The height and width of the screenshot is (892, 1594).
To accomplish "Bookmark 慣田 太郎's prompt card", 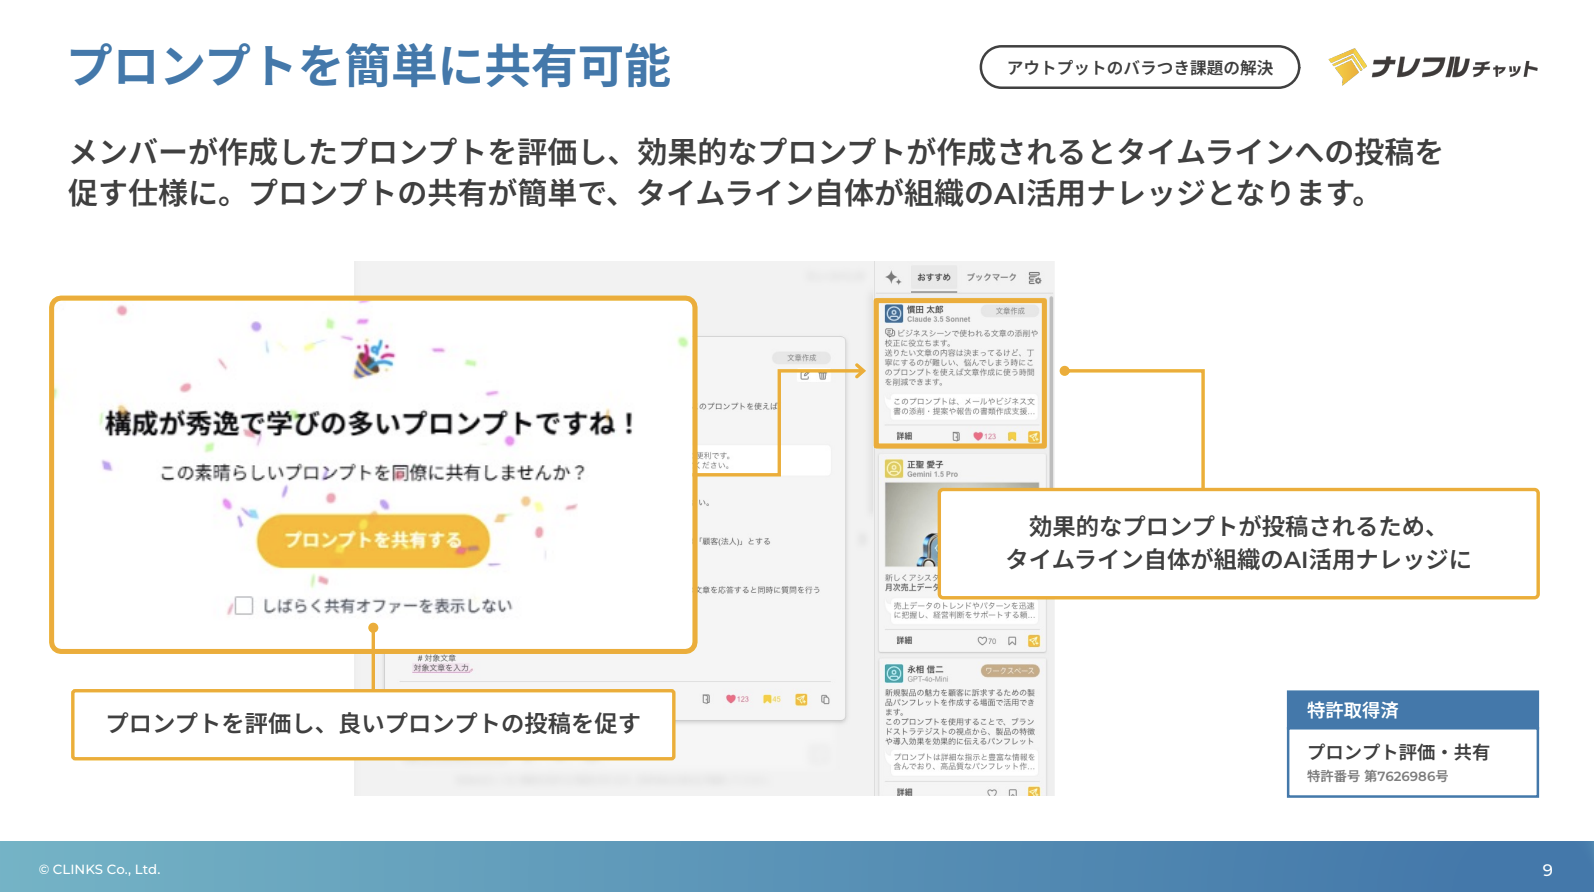I will 1012,437.
